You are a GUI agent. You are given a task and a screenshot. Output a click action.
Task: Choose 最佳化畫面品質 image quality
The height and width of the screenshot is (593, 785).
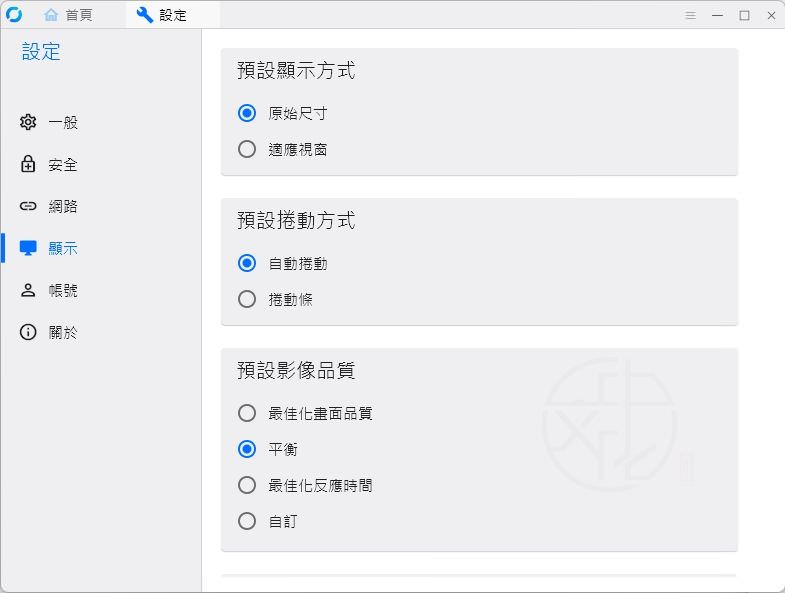(247, 413)
